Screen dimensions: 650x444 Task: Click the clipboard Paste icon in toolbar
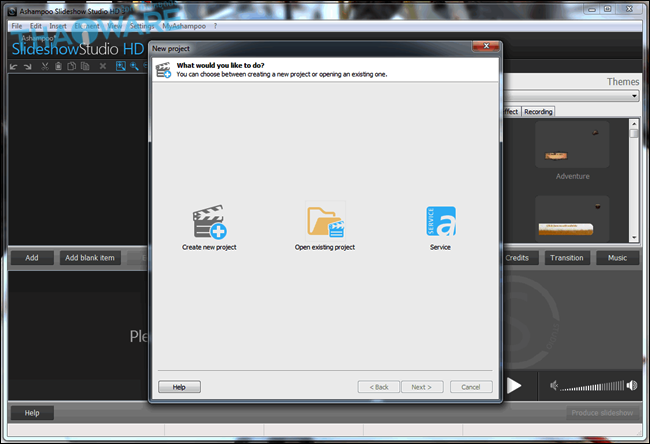(58, 66)
